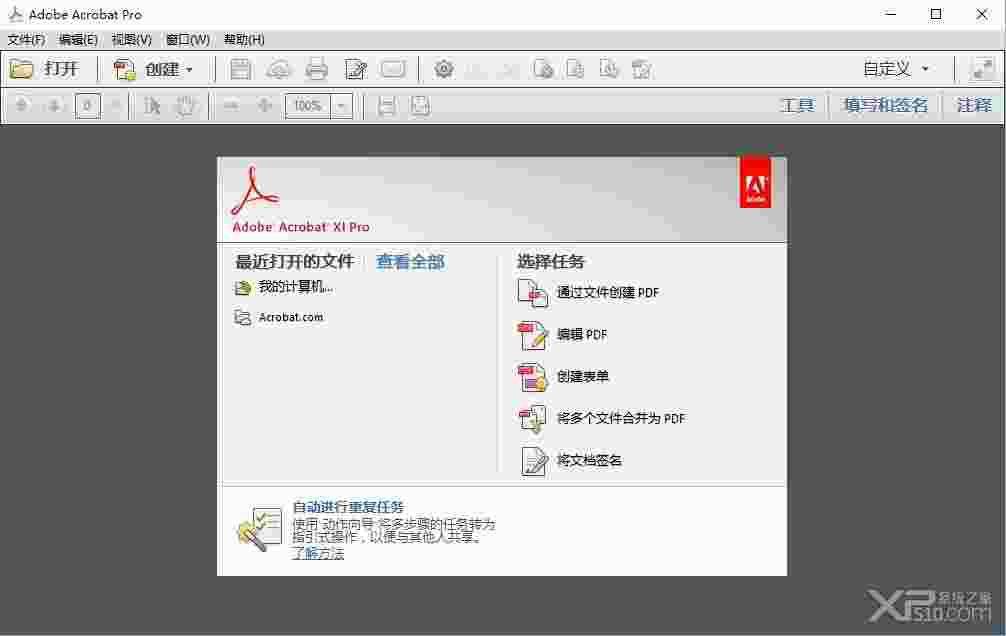Click the Save file toolbar icon
The width and height of the screenshot is (1006, 636).
[241, 69]
